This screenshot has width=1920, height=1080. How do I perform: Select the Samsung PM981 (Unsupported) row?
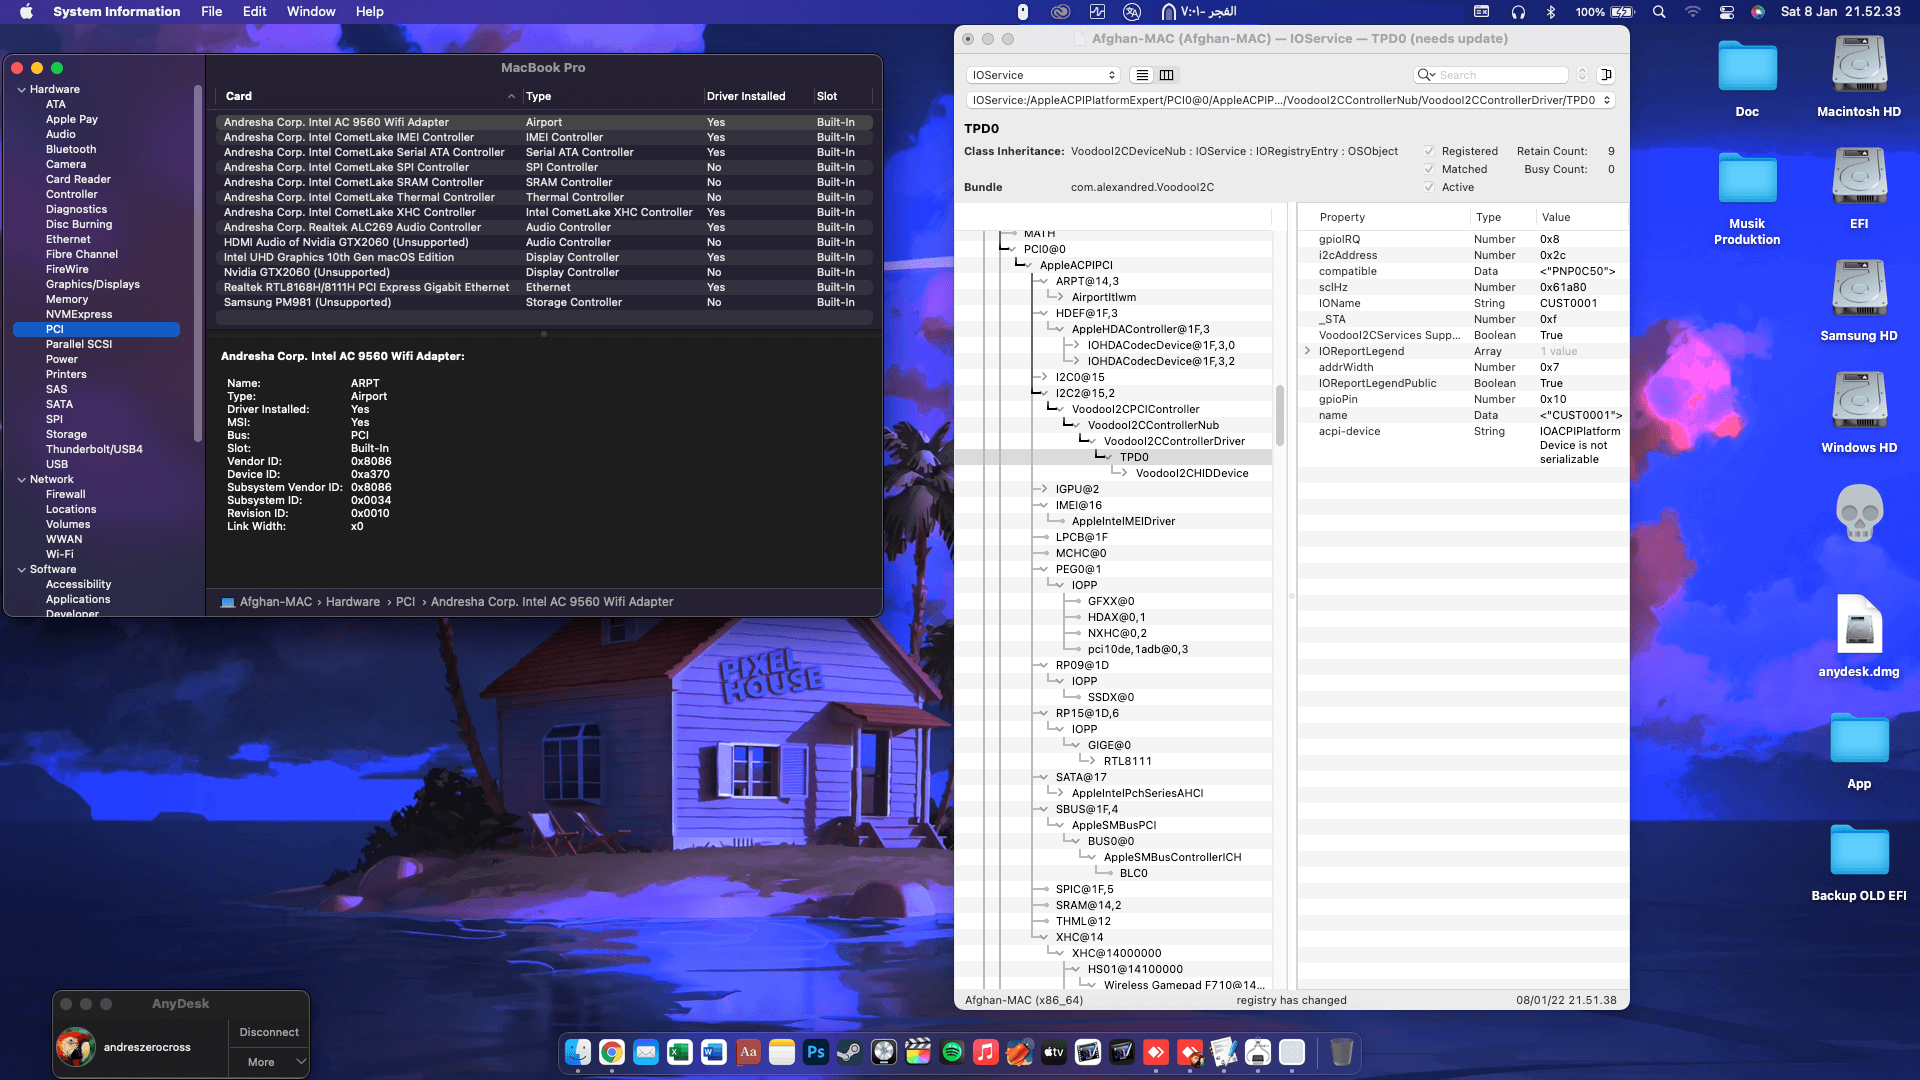544,302
